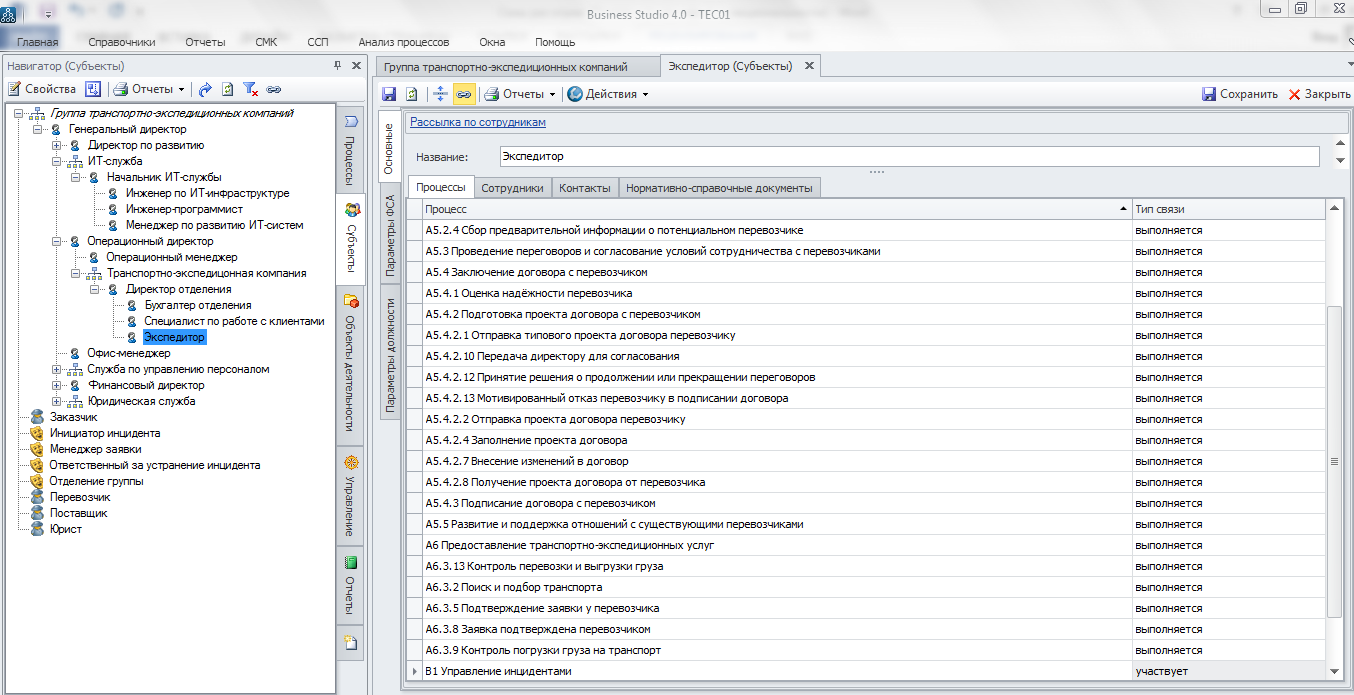Open the Справочники menu
The image size is (1354, 695).
click(121, 42)
